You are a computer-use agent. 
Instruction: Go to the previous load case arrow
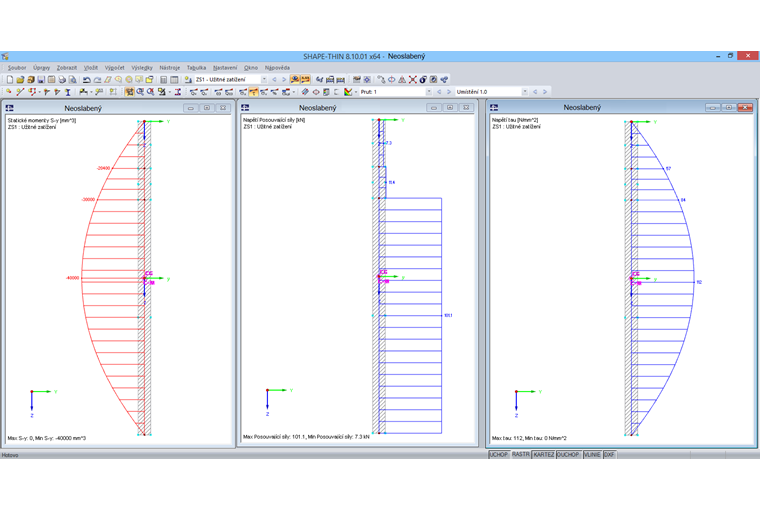click(x=274, y=80)
